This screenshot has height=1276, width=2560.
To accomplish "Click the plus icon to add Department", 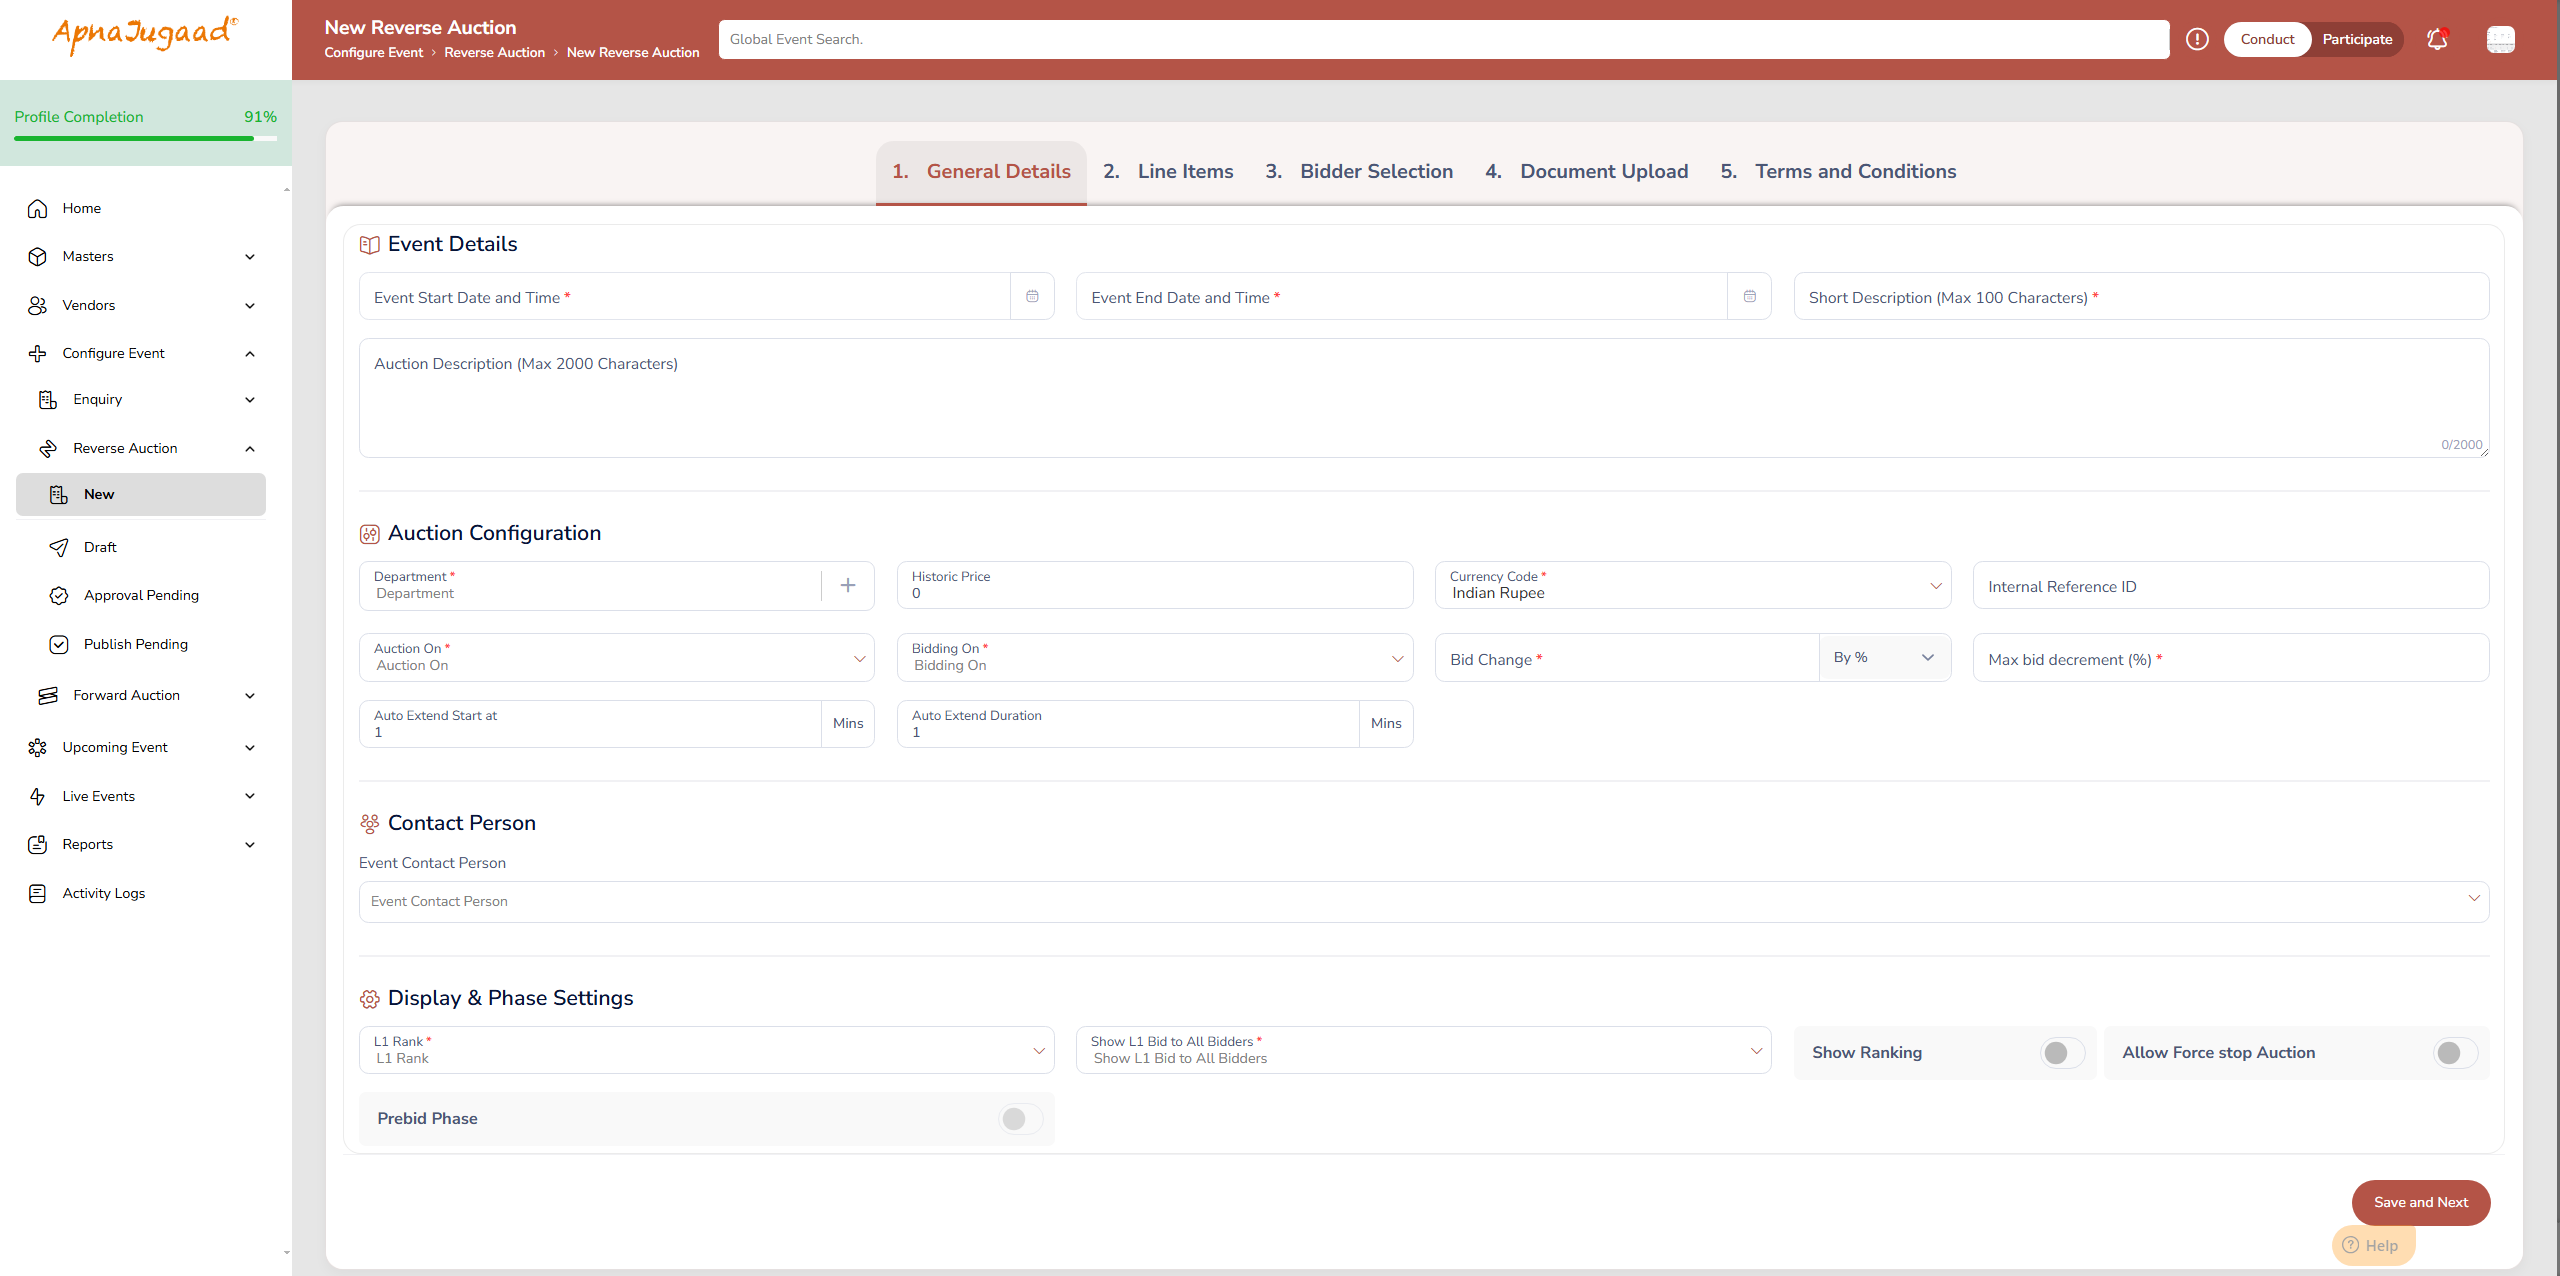I will click(x=847, y=585).
